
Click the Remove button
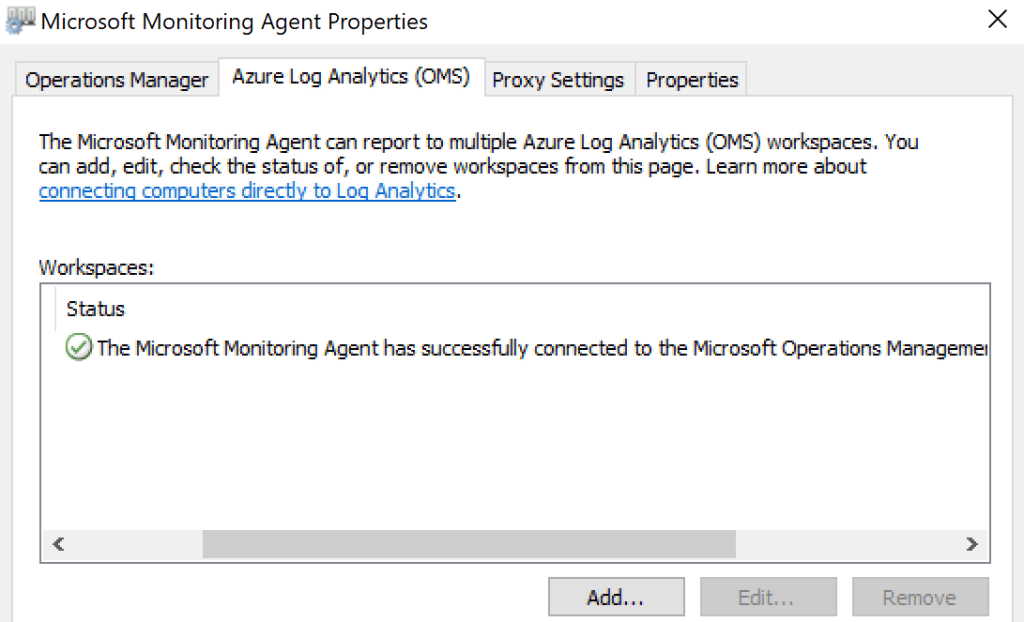point(919,598)
